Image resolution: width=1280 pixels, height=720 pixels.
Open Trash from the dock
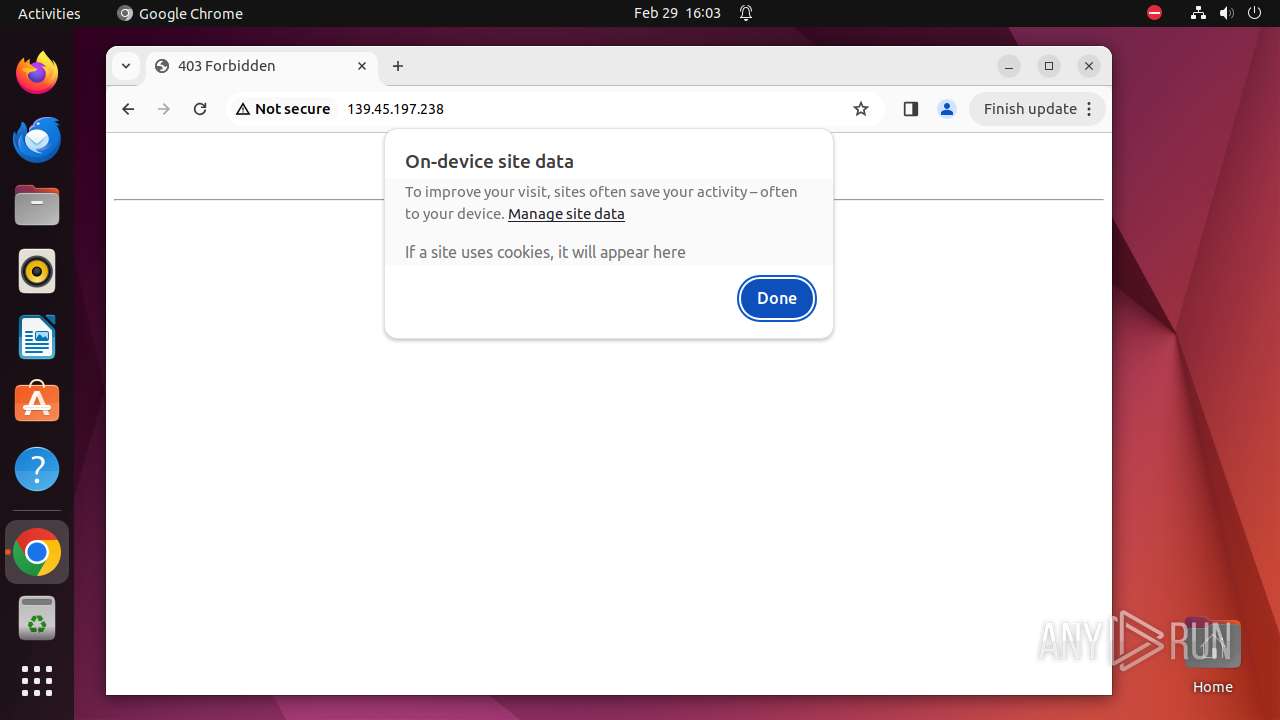point(37,618)
